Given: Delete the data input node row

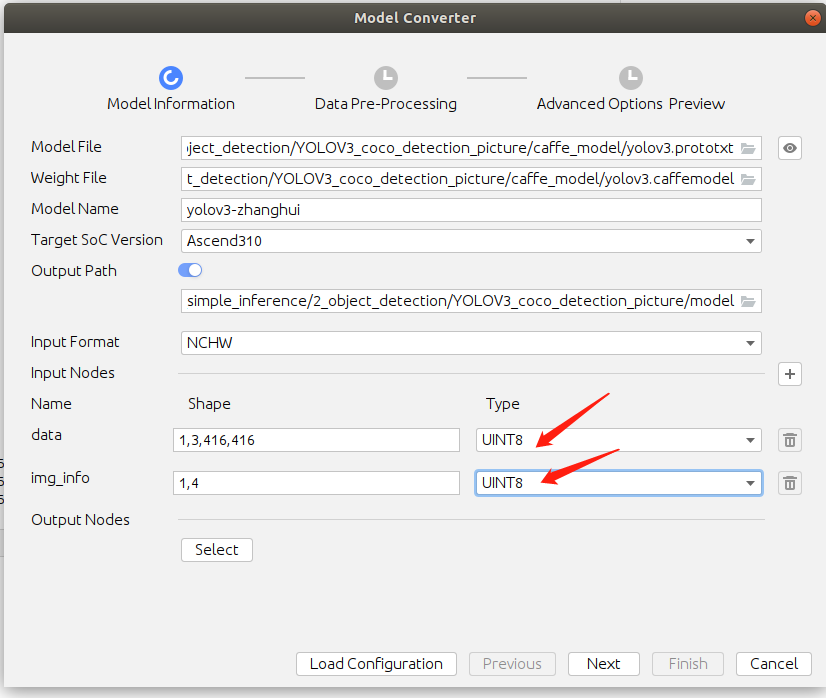Looking at the screenshot, I should 790,440.
